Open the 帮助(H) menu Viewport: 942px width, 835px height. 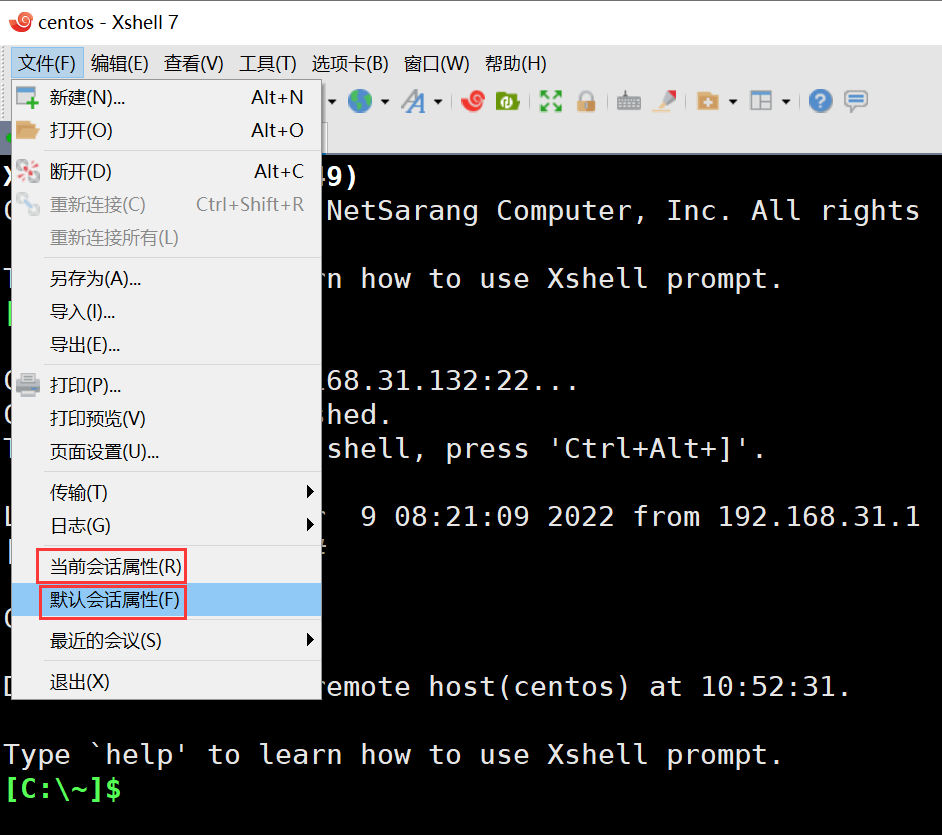(x=516, y=63)
